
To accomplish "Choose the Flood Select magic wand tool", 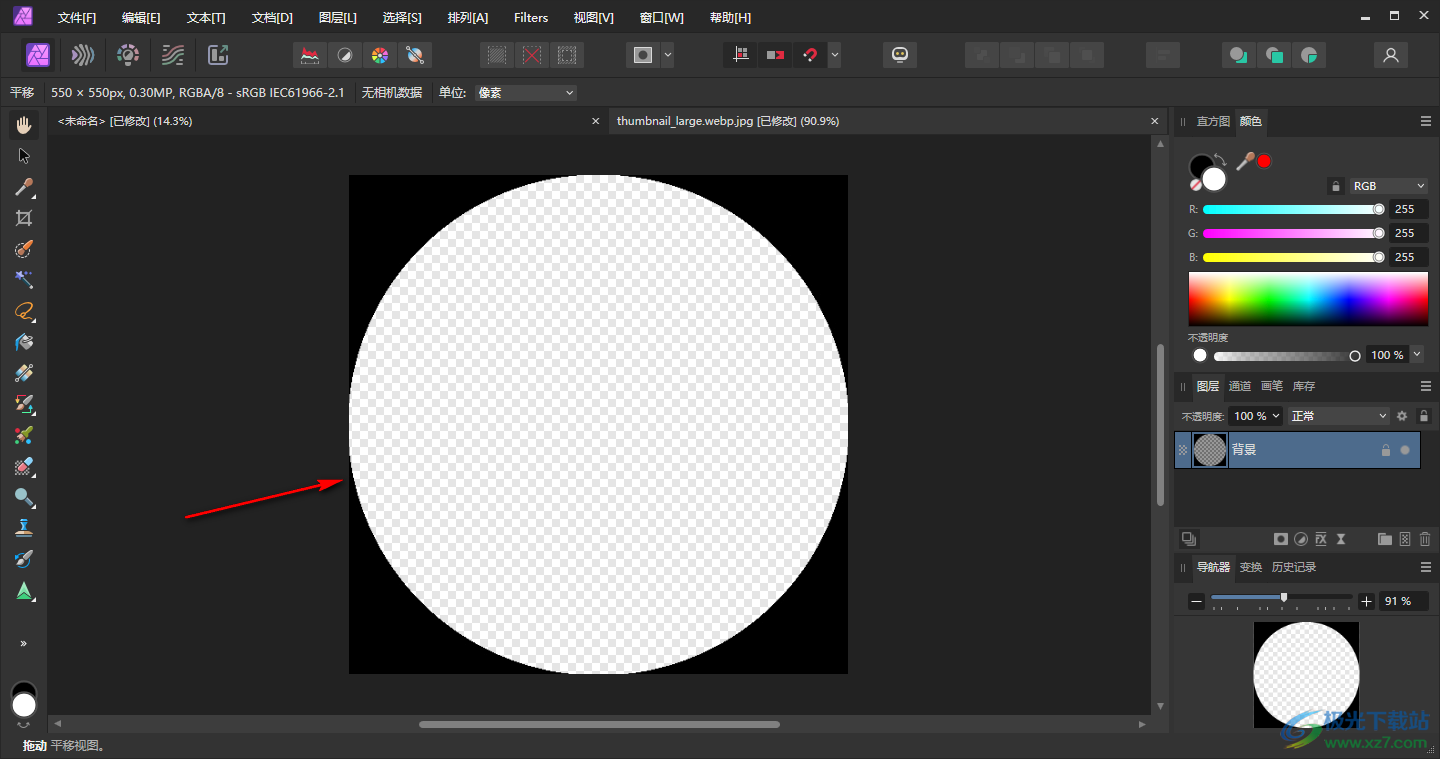I will 24,280.
